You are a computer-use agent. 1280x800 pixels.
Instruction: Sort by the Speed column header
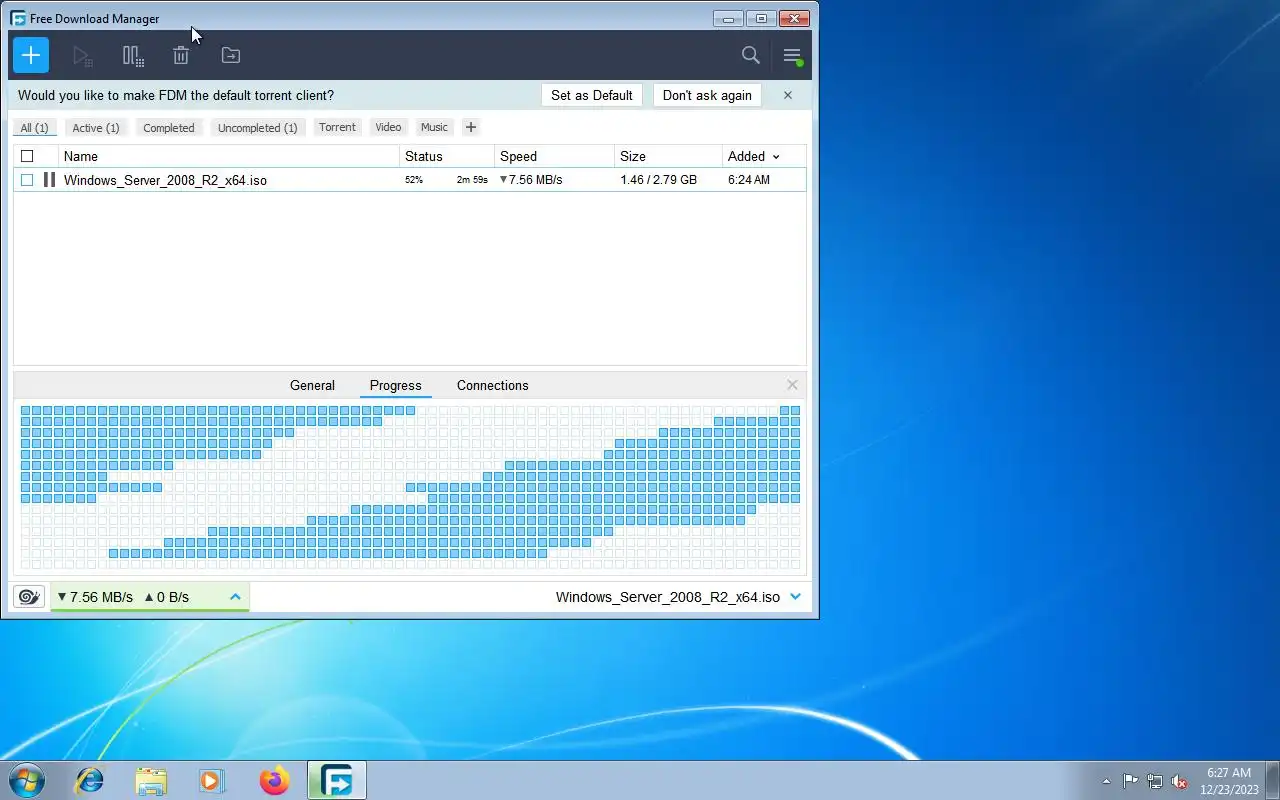tap(554, 156)
